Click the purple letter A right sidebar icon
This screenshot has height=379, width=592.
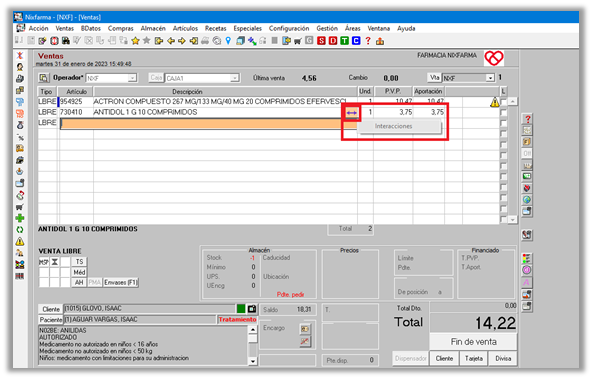[x=527, y=282]
